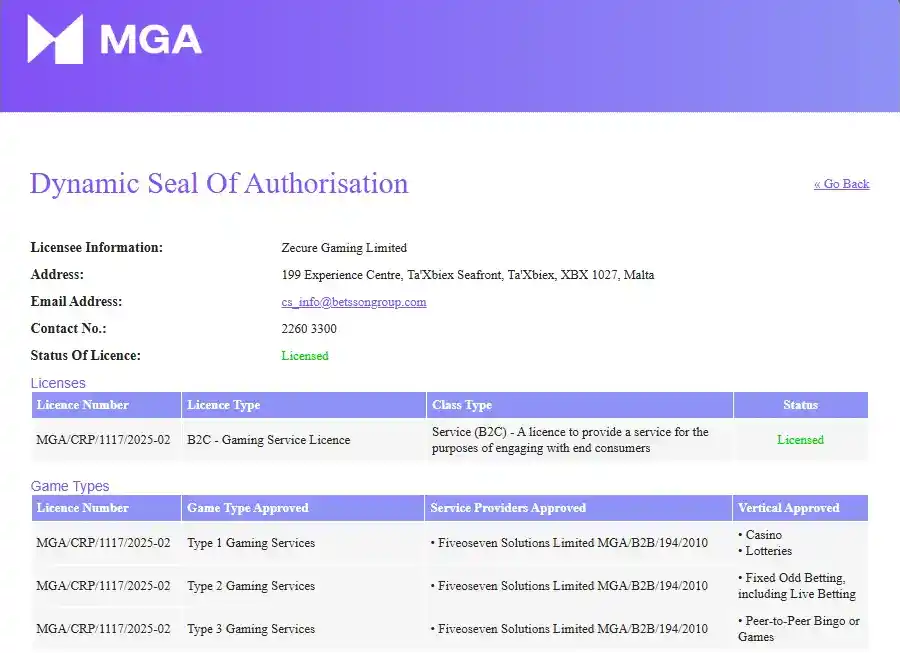Go back via the Go Back link
Viewport: 900px width, 653px height.
point(841,184)
